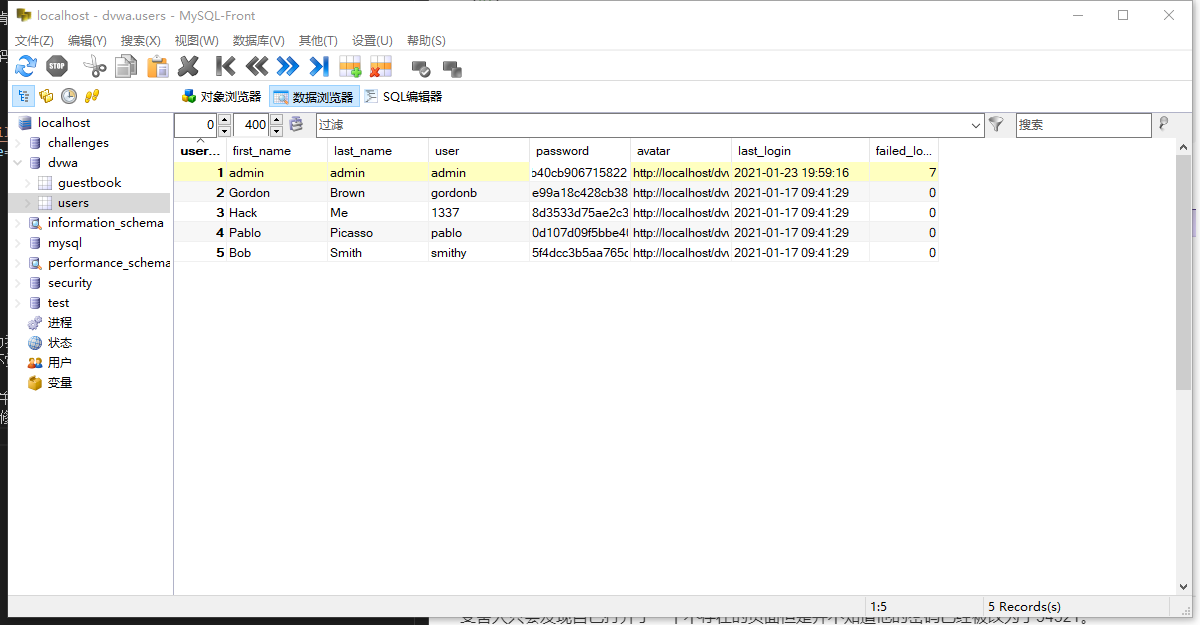Click inside the 搜索 search box

tap(1083, 125)
